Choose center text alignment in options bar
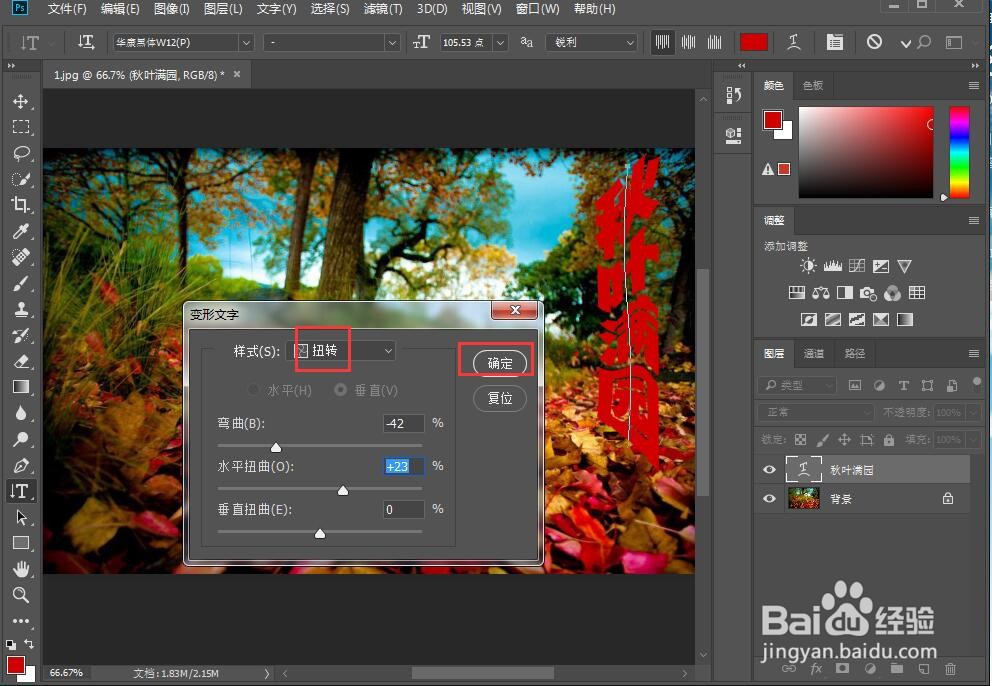The width and height of the screenshot is (992, 686). [x=688, y=42]
